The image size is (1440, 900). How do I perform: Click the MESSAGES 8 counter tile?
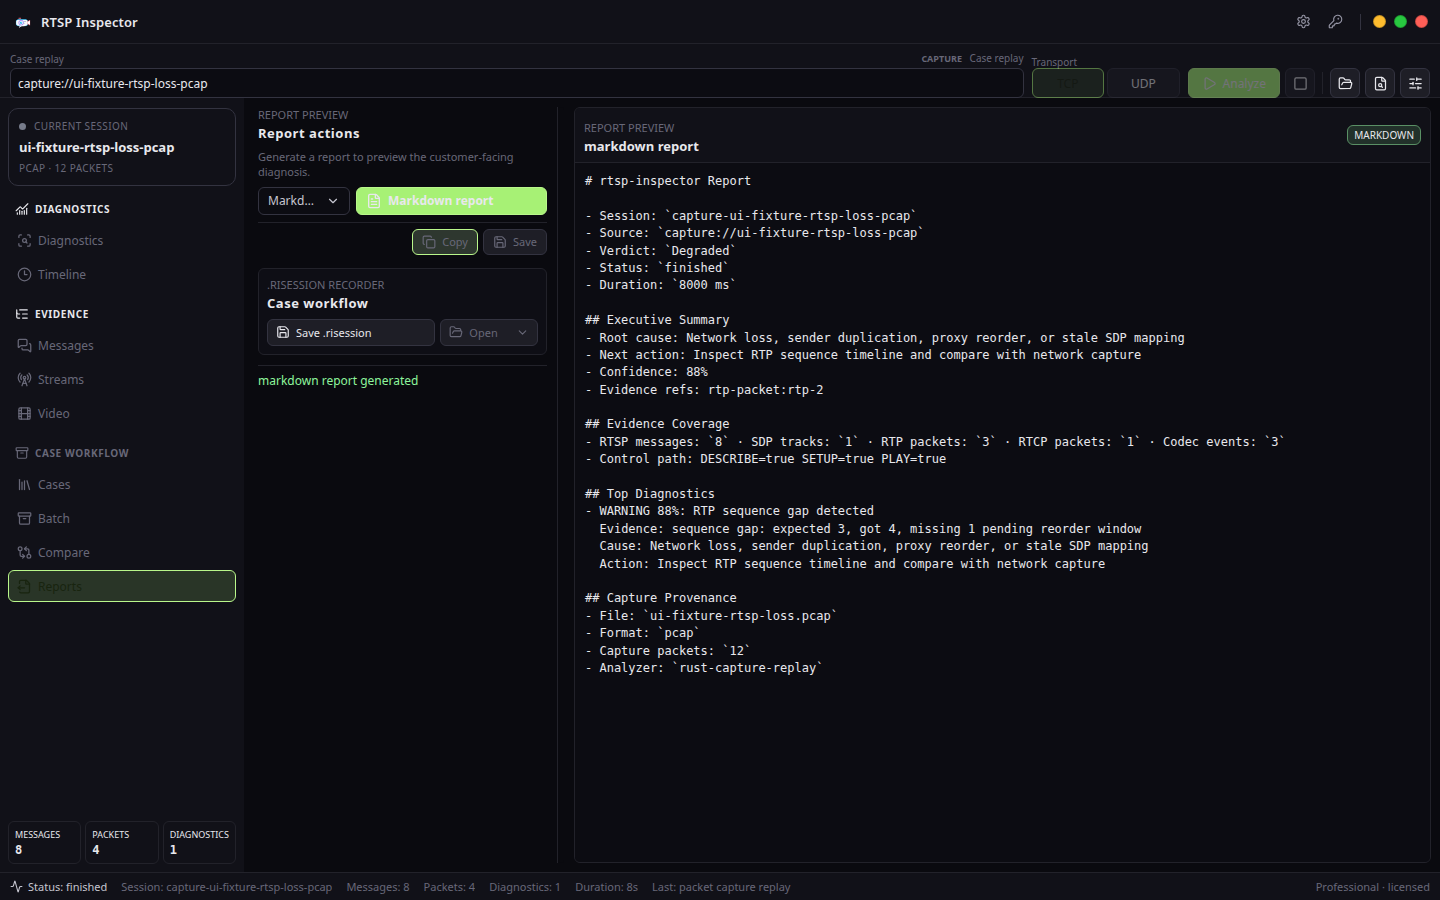(x=44, y=842)
